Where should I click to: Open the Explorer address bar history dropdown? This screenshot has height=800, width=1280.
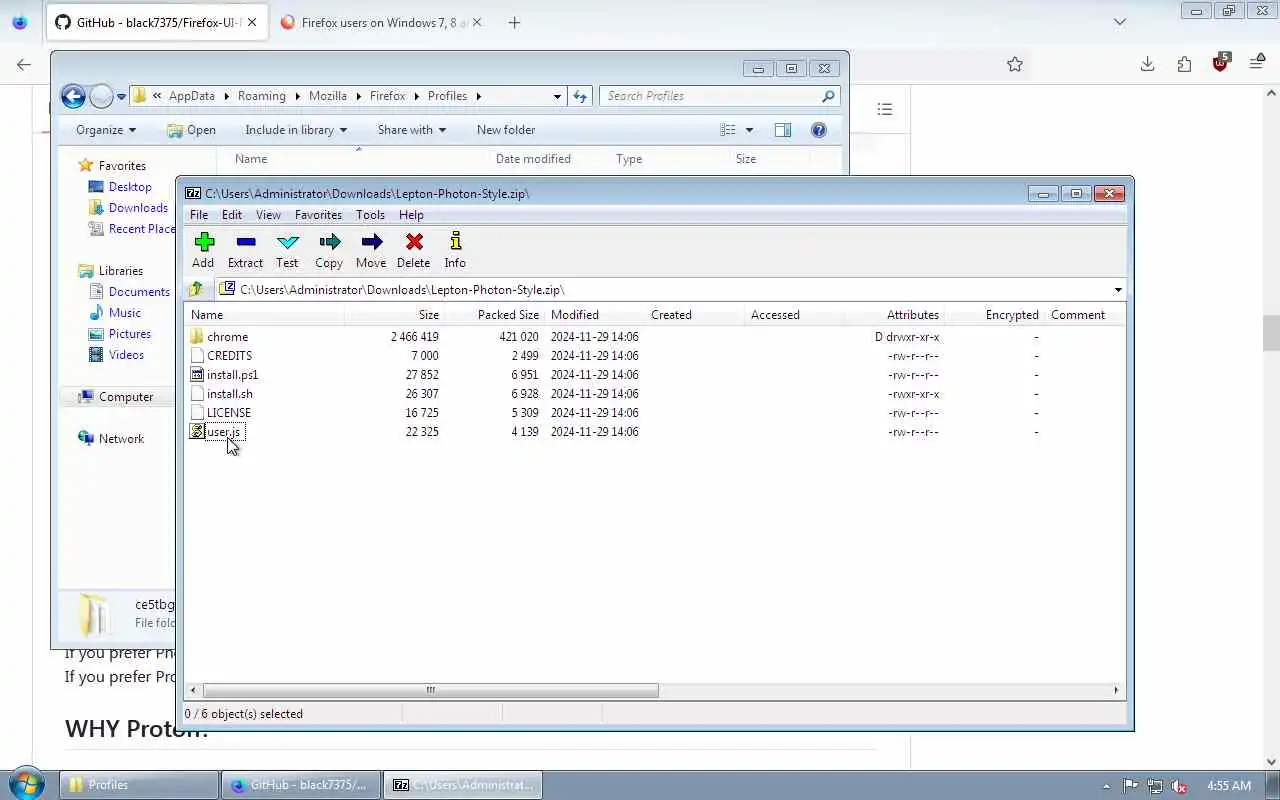tap(557, 96)
